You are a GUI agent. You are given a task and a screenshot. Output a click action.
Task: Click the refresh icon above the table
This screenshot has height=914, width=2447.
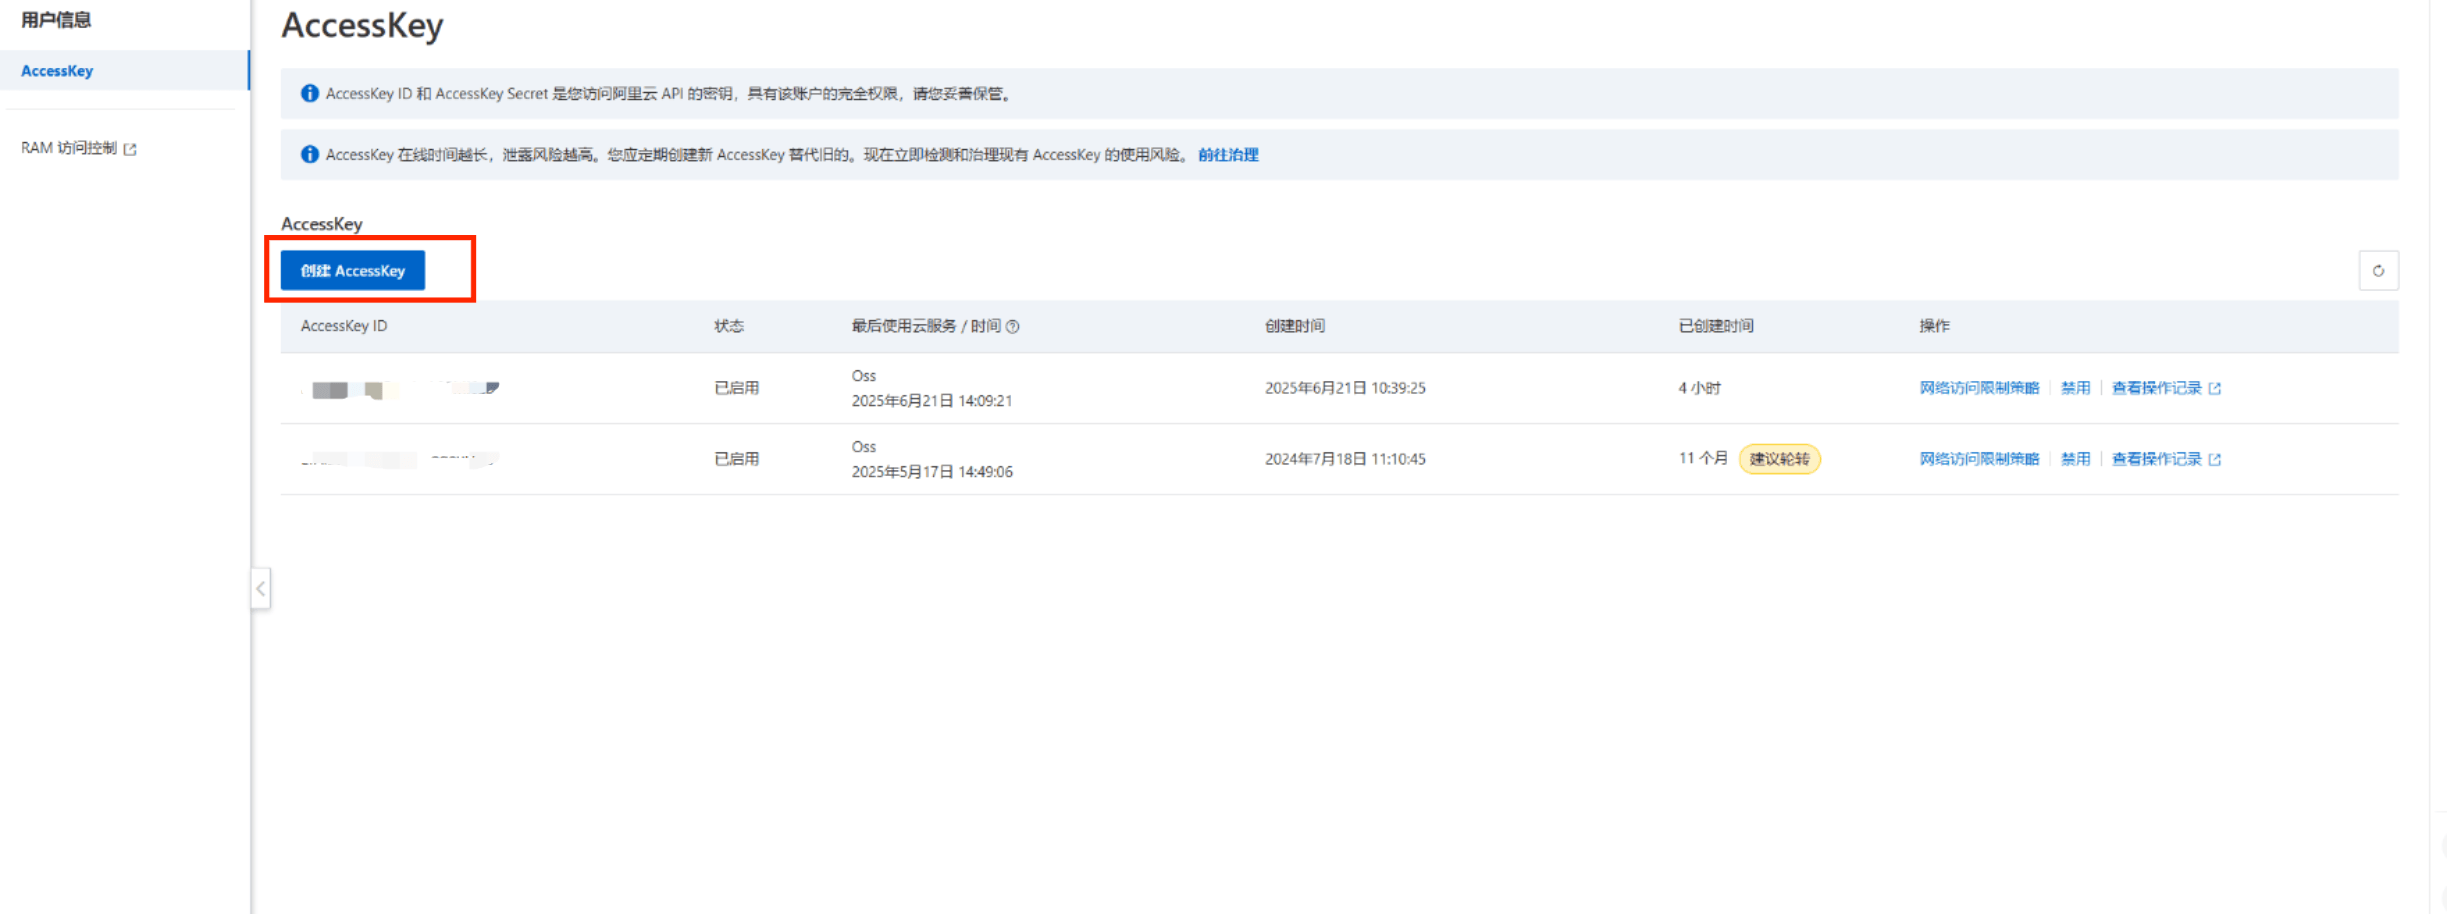pos(2378,271)
